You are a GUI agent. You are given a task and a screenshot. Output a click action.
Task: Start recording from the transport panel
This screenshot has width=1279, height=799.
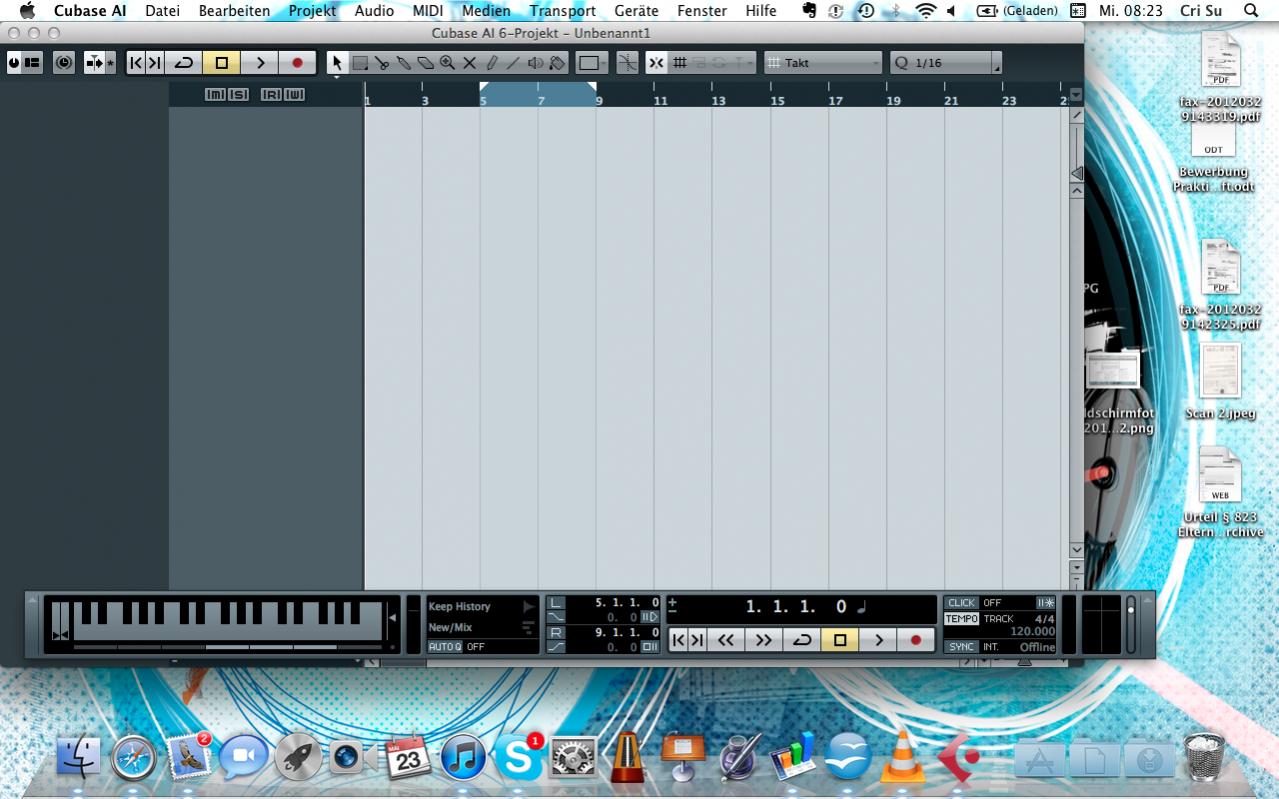915,640
